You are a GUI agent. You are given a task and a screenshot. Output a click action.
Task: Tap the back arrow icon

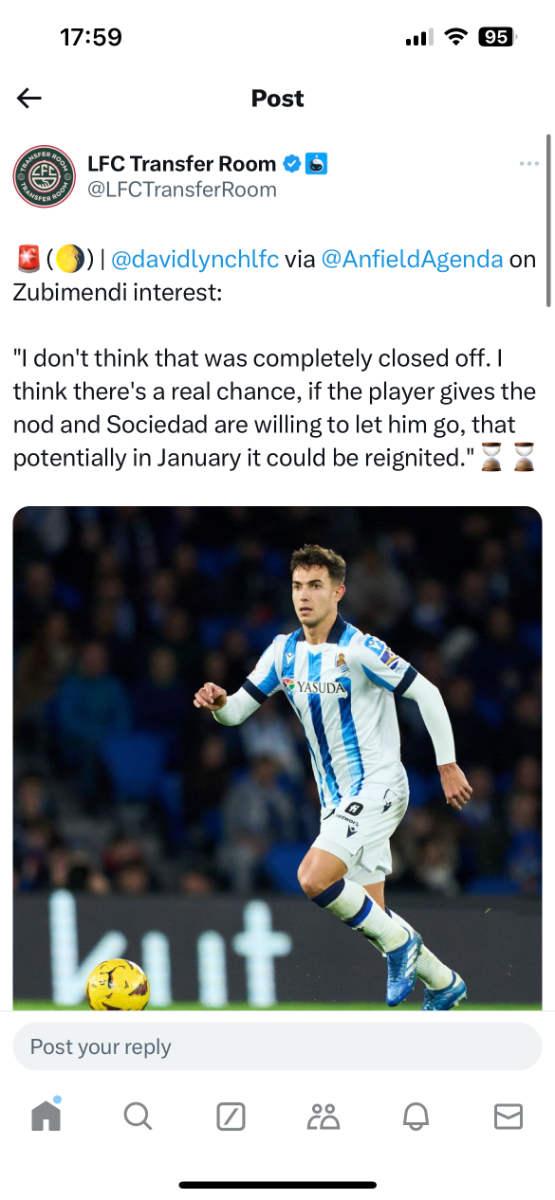29,98
